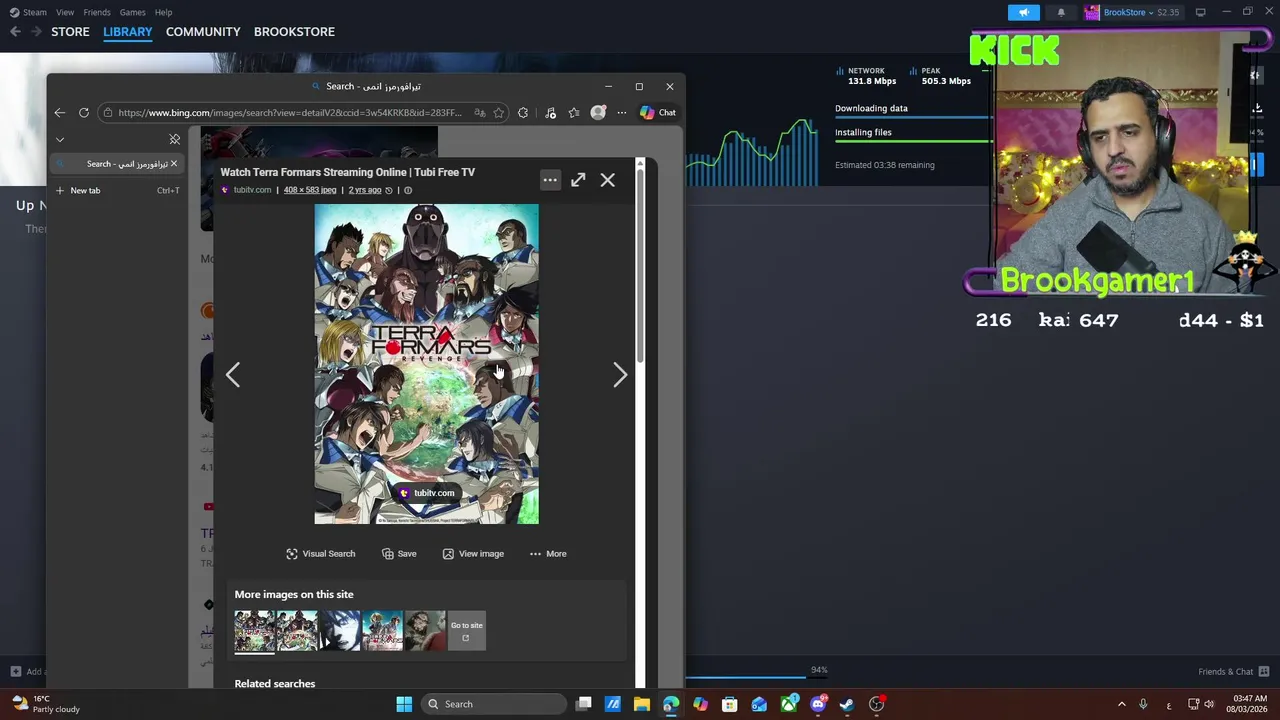Click the Terra Formars poster image

tap(426, 364)
